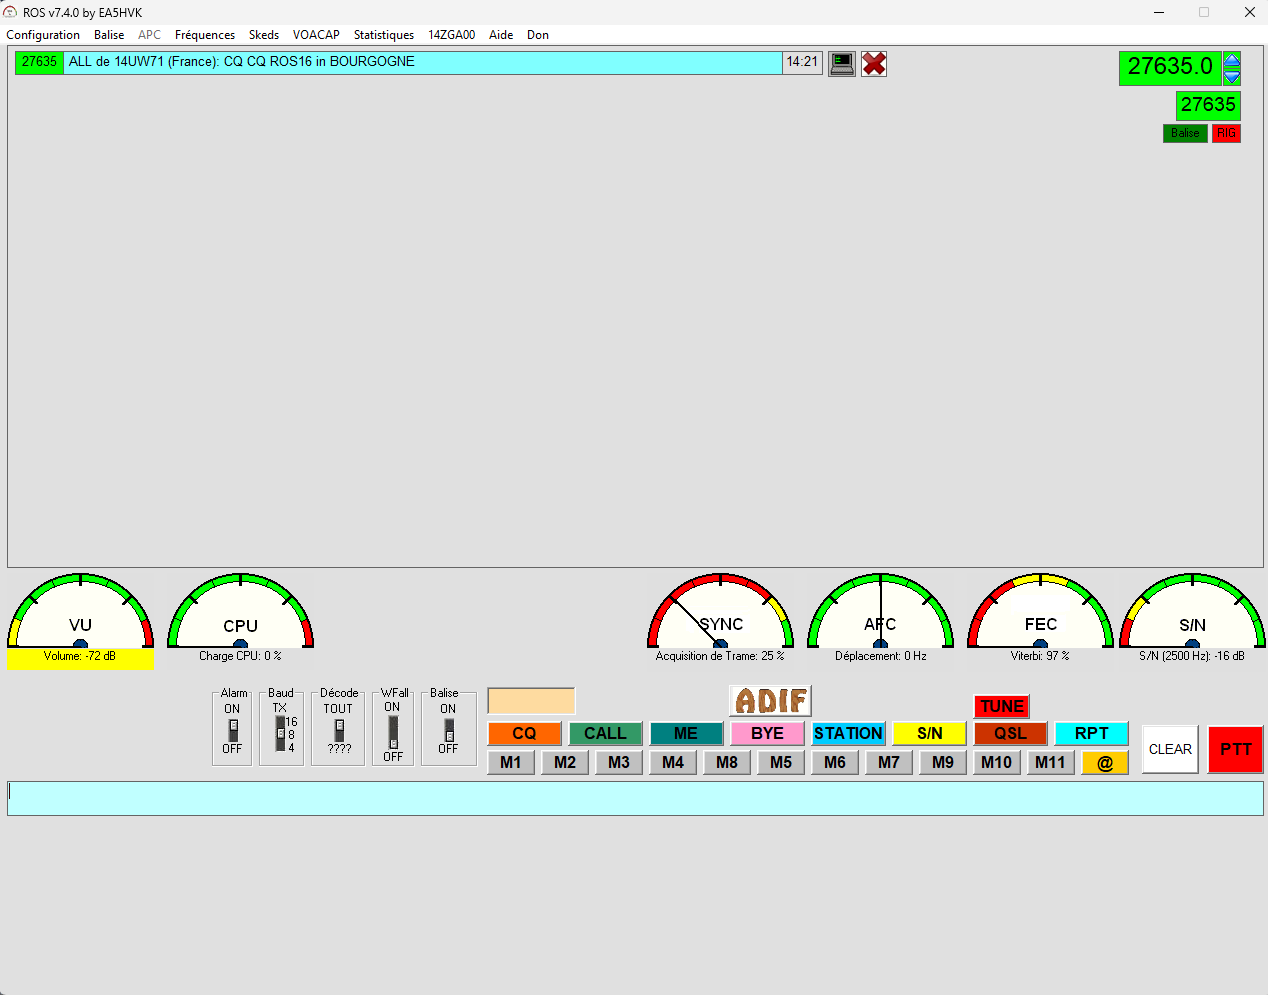
Task: Open the Configuration menu
Action: (x=43, y=35)
